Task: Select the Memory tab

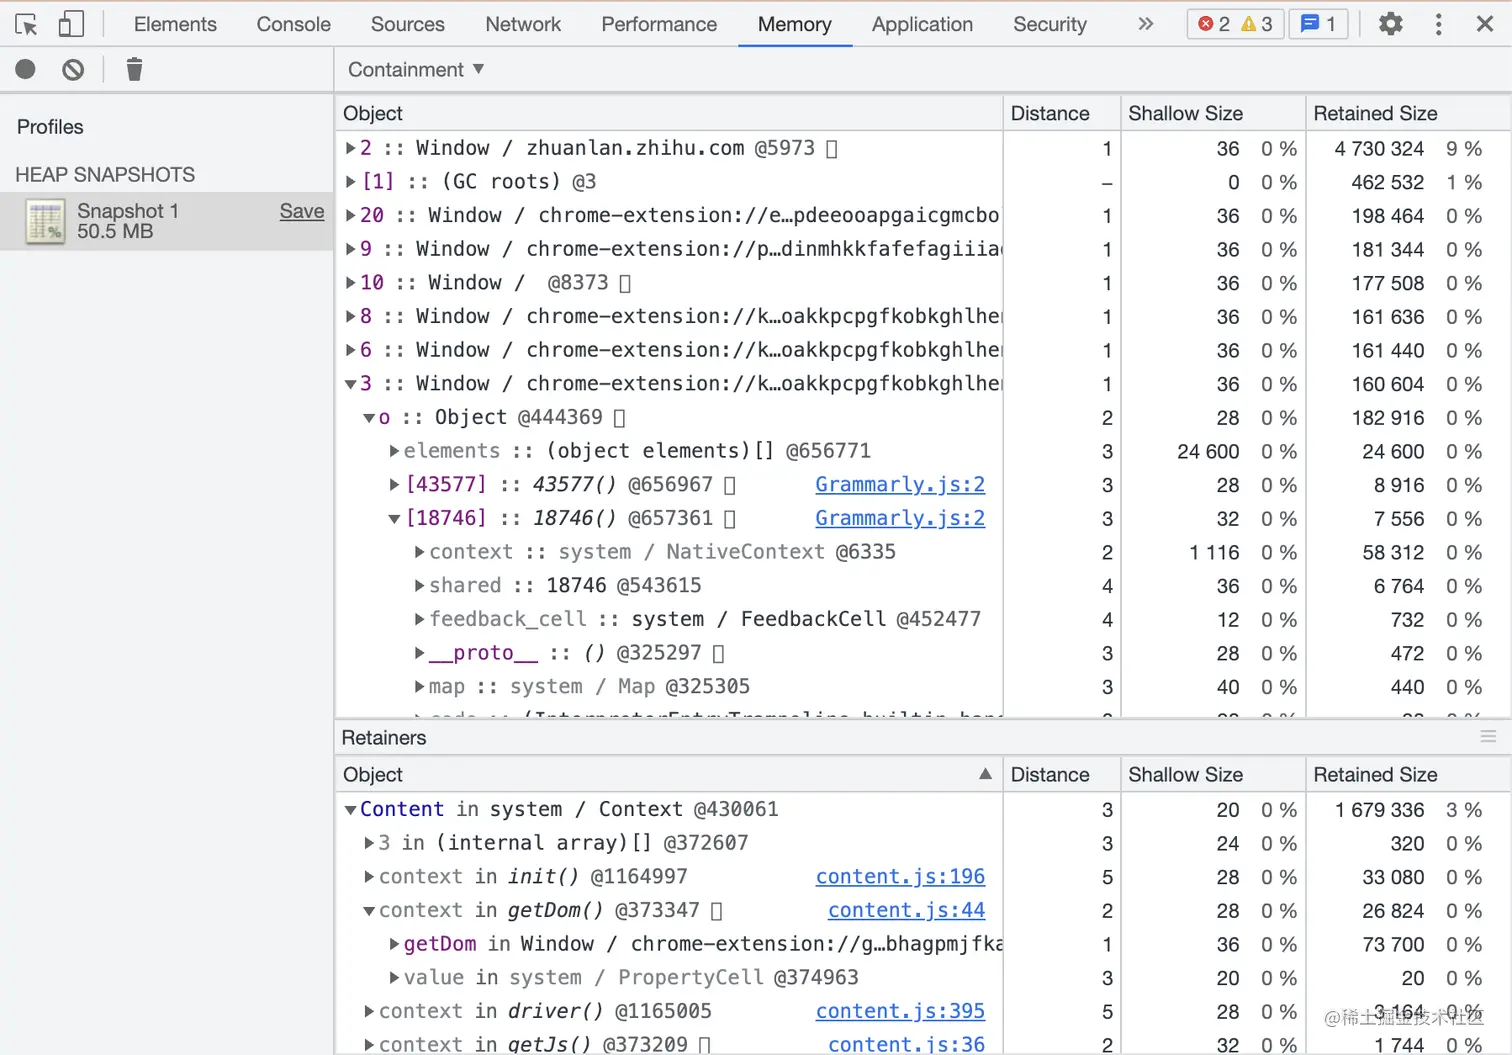Action: tap(794, 24)
